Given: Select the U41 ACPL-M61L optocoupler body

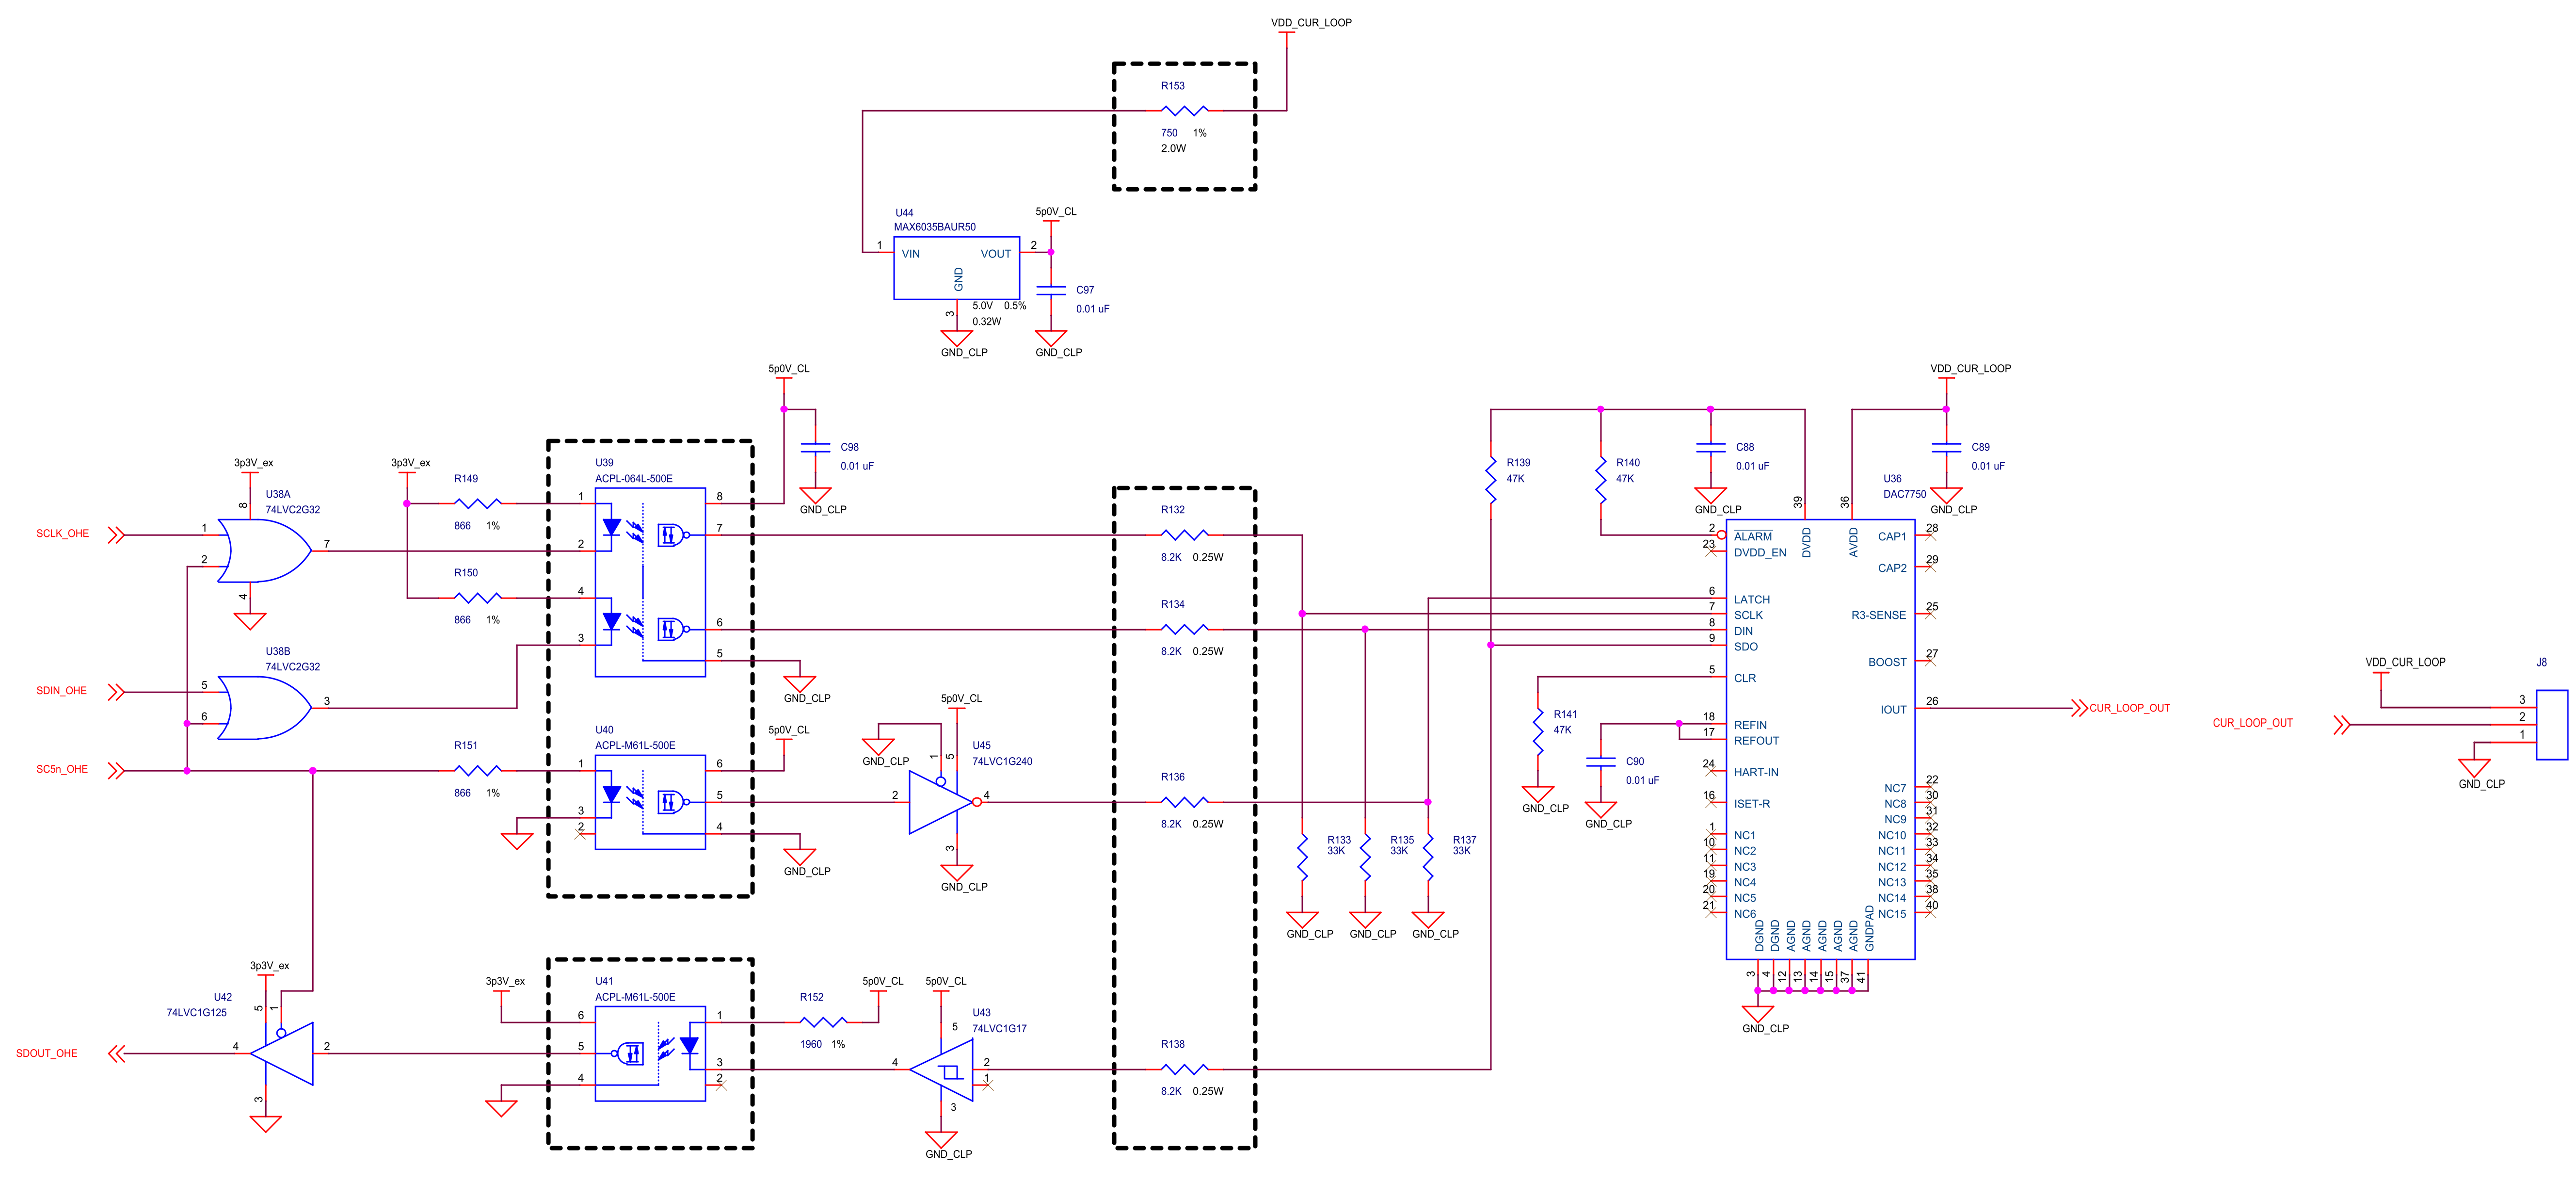Looking at the screenshot, I should pos(650,1053).
